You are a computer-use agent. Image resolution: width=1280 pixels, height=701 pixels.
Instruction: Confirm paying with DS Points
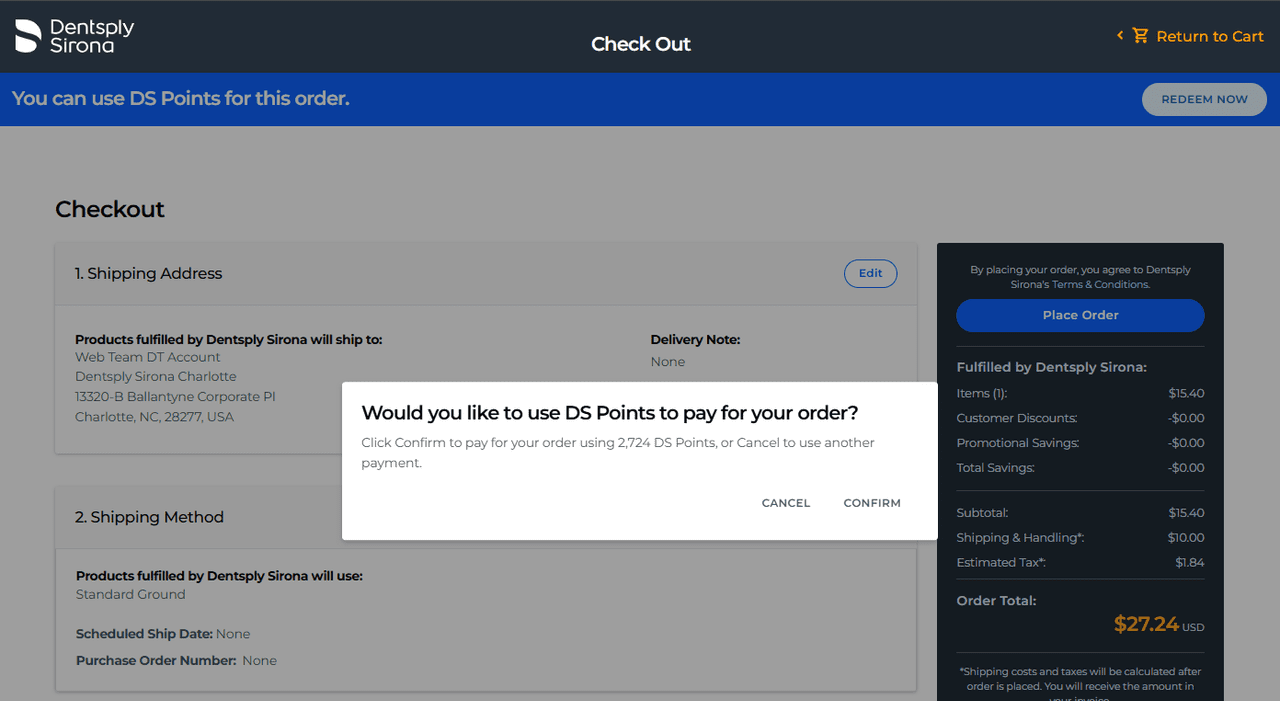[872, 503]
